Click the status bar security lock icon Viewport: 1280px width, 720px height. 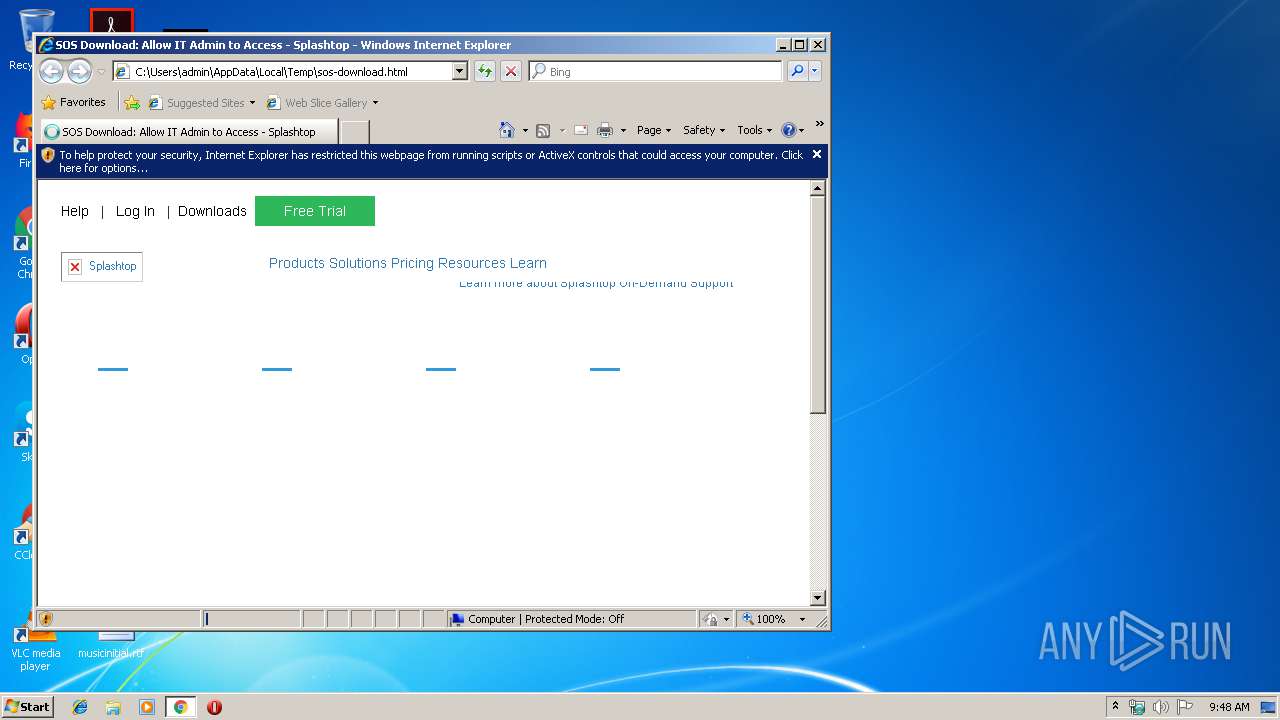click(x=709, y=619)
